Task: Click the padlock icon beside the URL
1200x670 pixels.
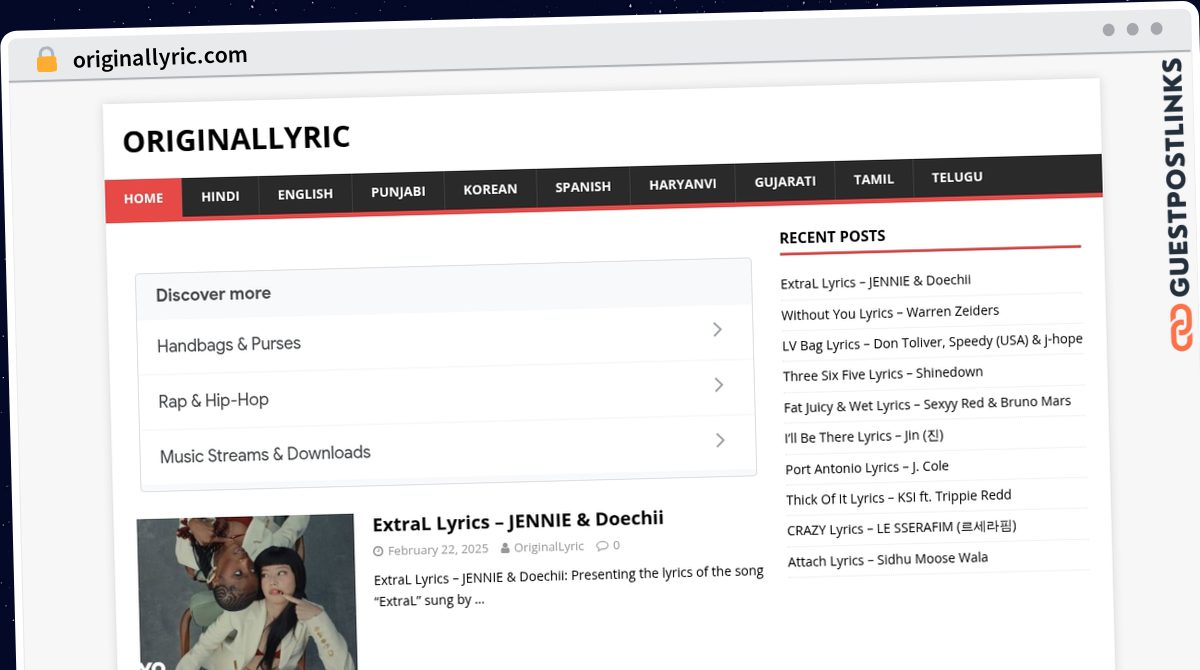Action: (x=46, y=59)
